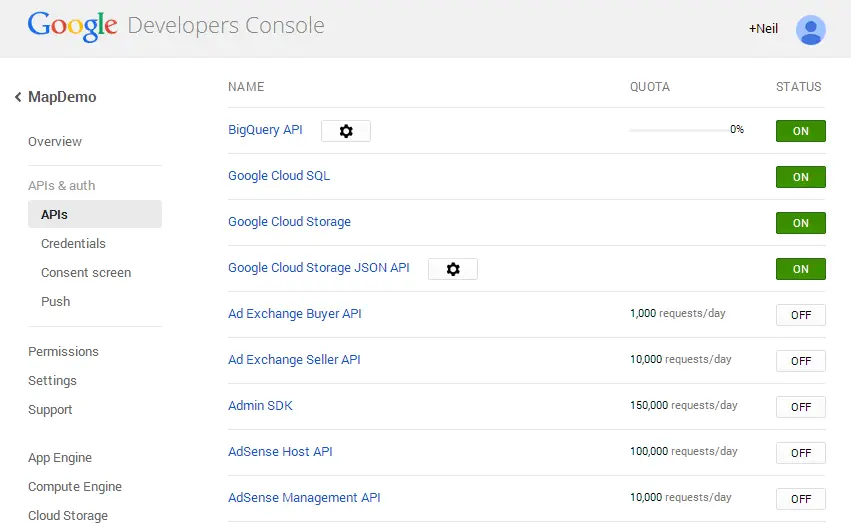
Task: Open Consent screen sidebar item
Action: [86, 272]
